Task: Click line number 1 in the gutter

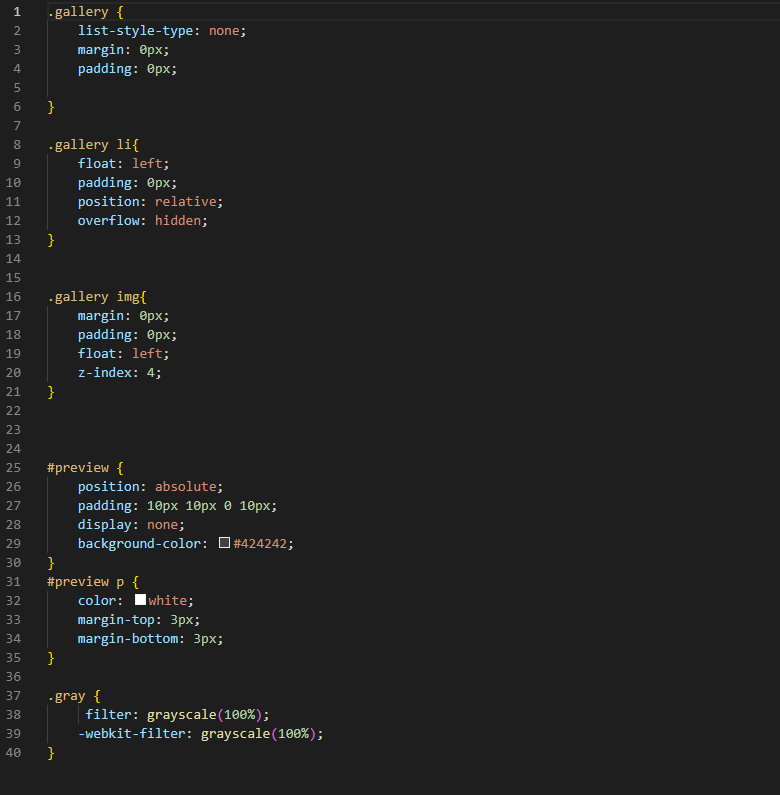Action: click(x=17, y=12)
